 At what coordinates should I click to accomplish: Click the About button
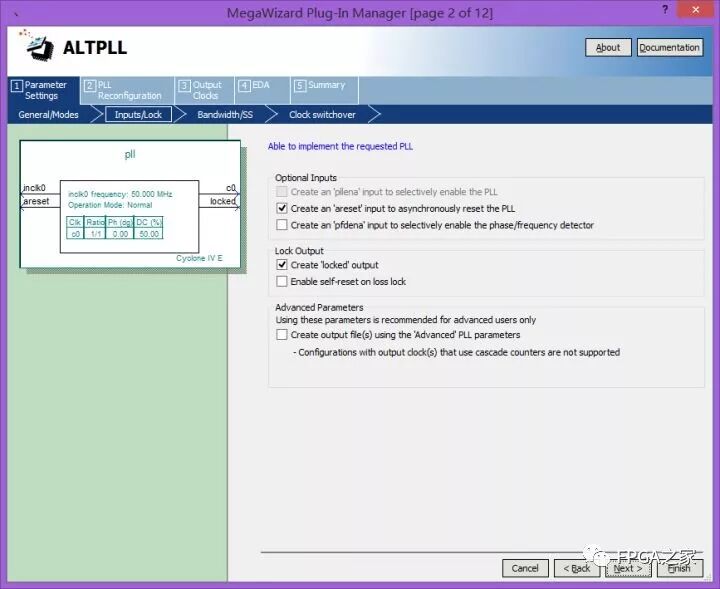608,48
